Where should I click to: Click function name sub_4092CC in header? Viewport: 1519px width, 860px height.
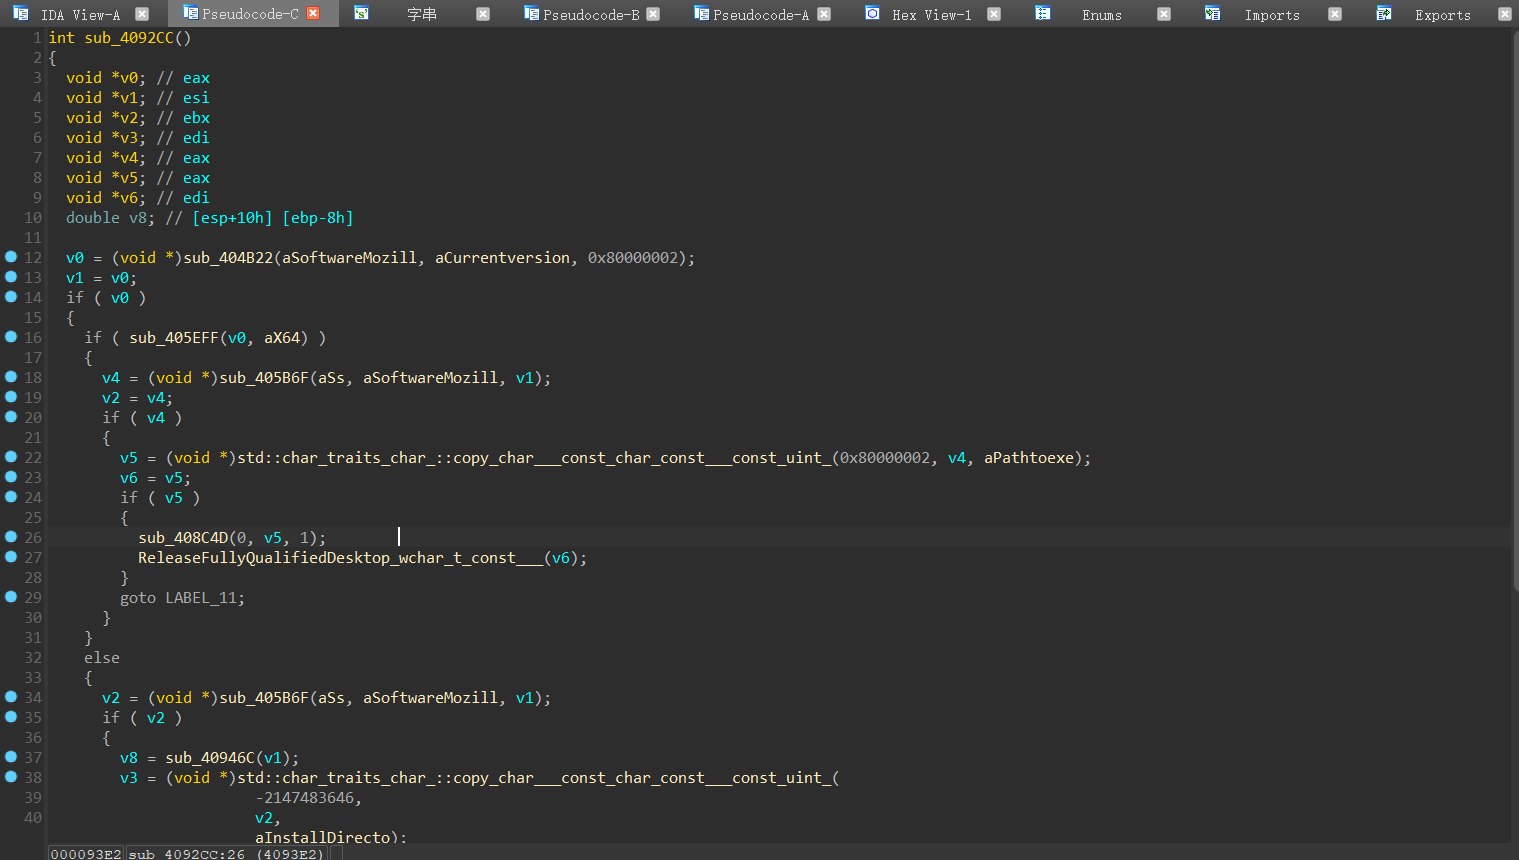click(129, 38)
